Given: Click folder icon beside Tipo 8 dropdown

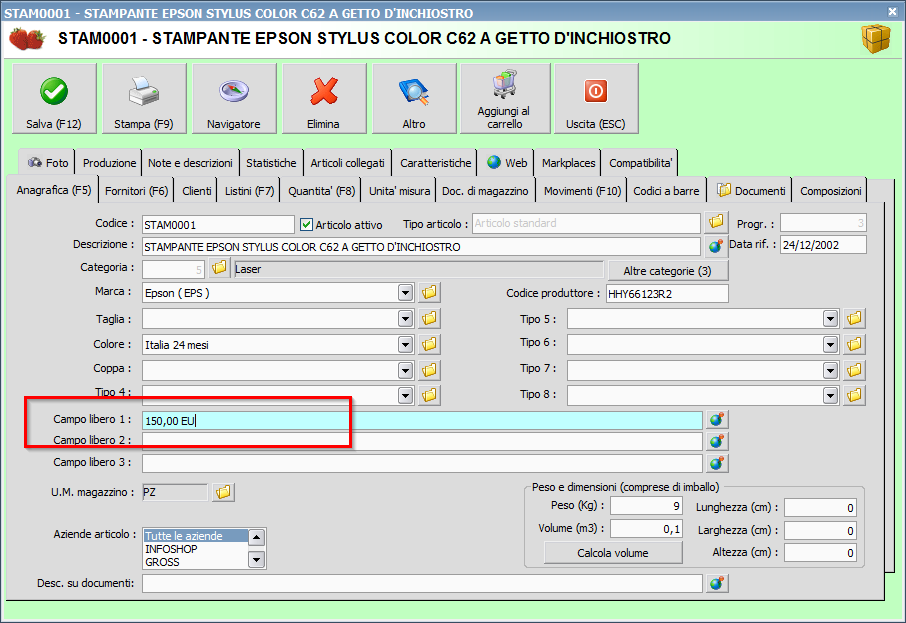Looking at the screenshot, I should [855, 395].
